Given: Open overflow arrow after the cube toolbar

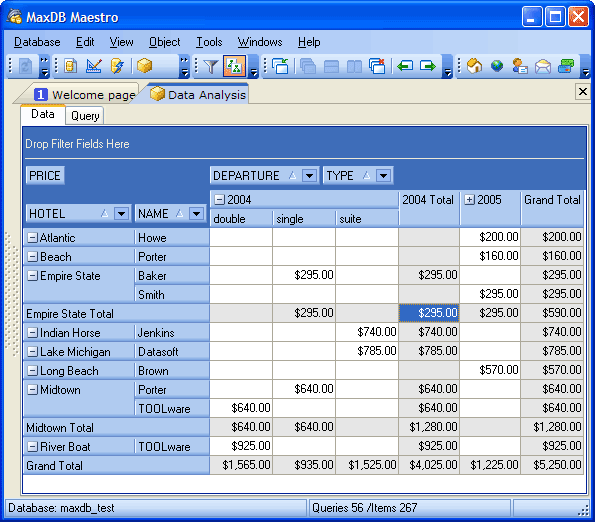Looking at the screenshot, I should coord(184,66).
